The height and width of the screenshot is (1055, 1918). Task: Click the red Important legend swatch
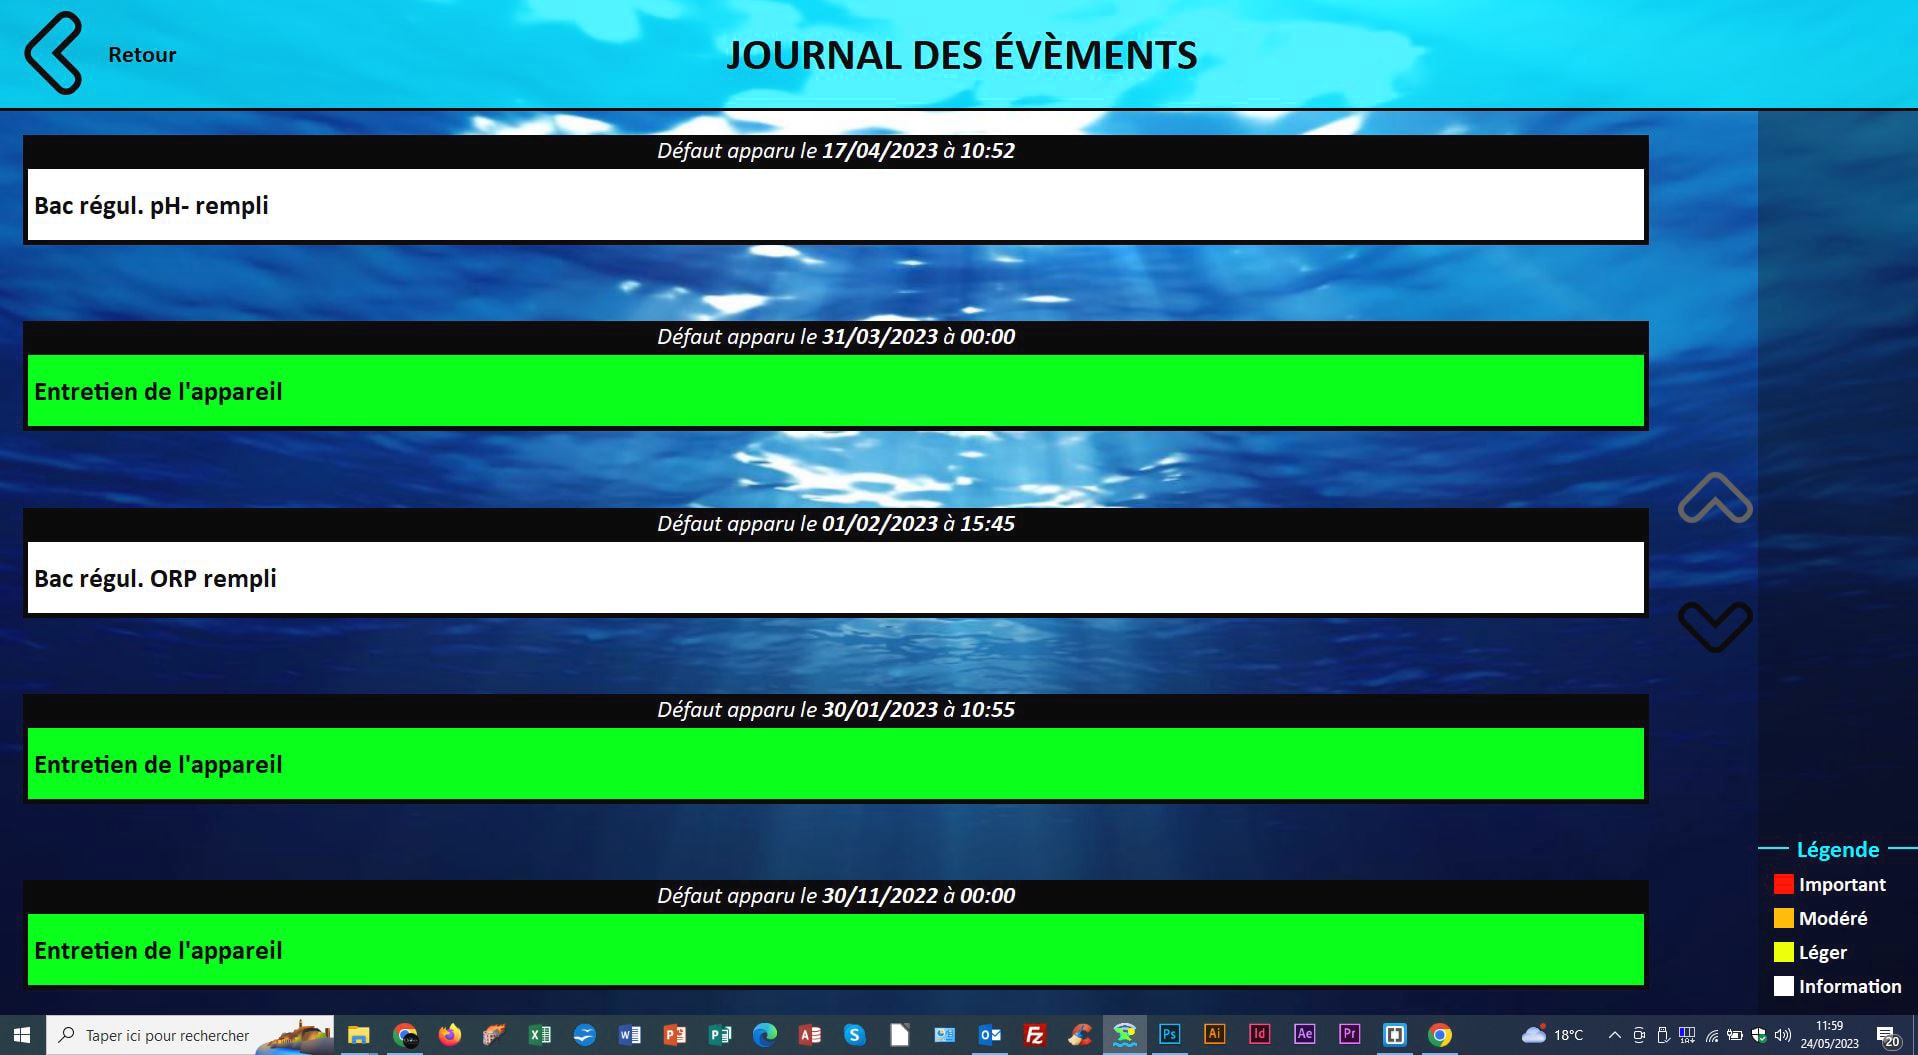(x=1784, y=884)
